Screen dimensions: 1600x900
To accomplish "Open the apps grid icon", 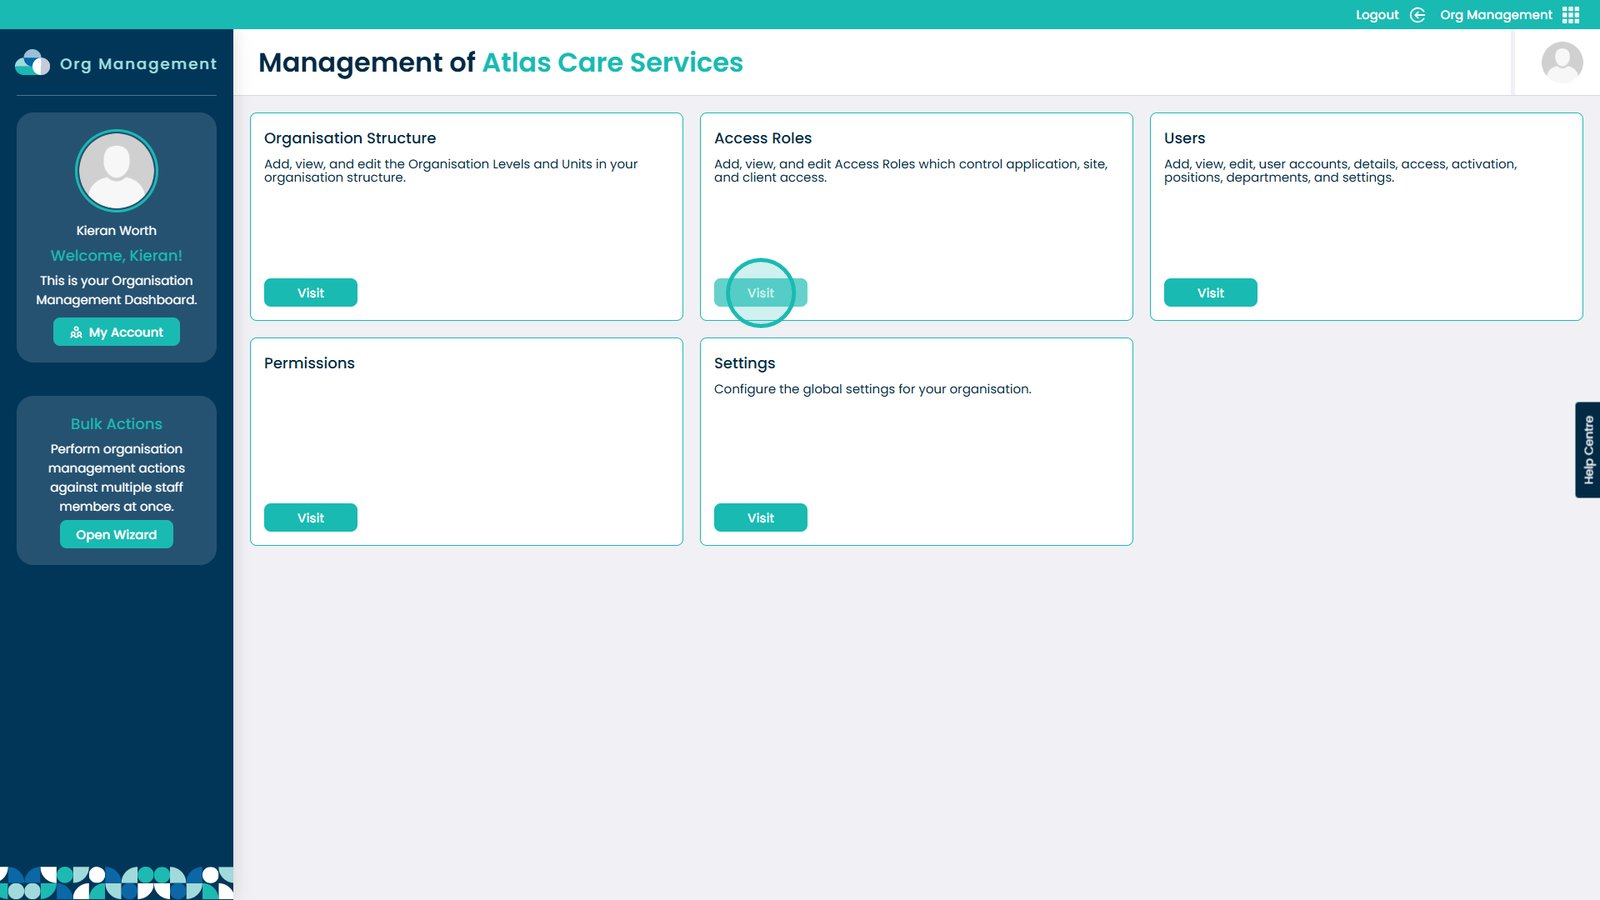I will pos(1571,15).
